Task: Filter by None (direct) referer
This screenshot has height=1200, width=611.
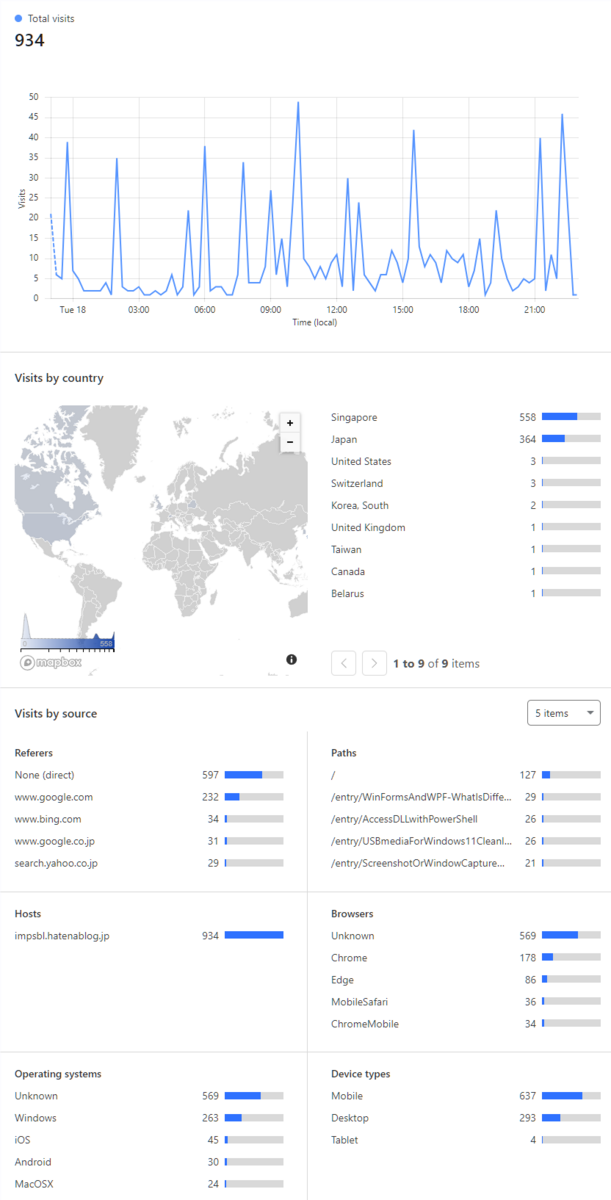Action: tap(149, 775)
